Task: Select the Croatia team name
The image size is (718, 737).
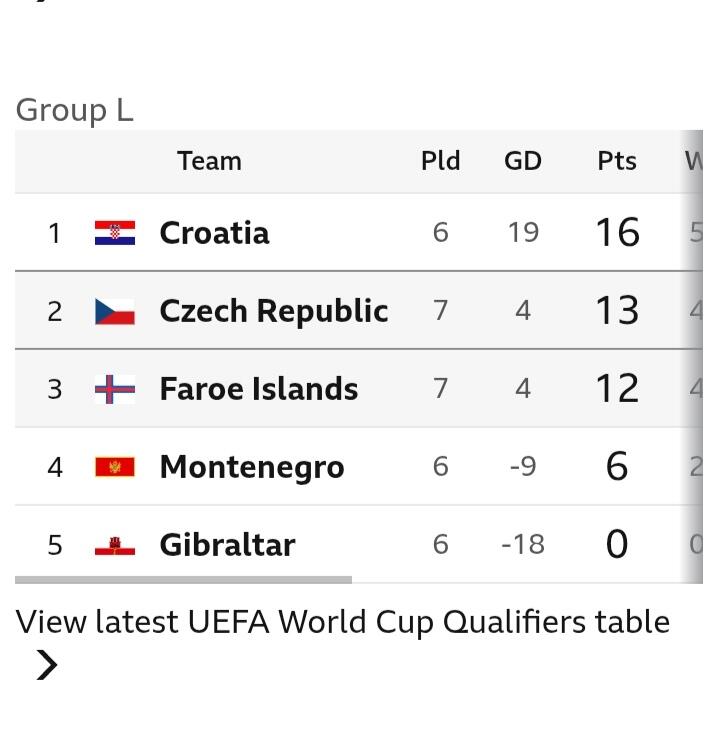Action: click(x=214, y=233)
